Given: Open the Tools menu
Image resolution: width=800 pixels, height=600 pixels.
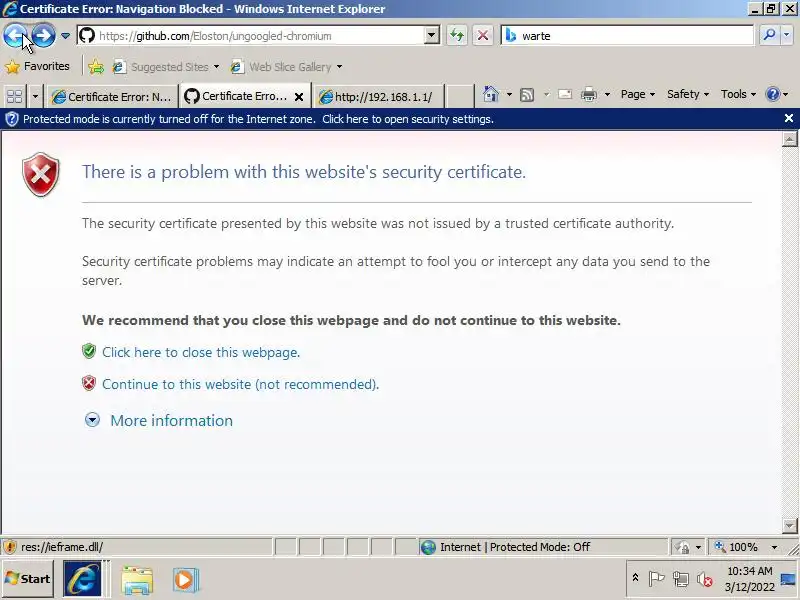Looking at the screenshot, I should [x=738, y=94].
